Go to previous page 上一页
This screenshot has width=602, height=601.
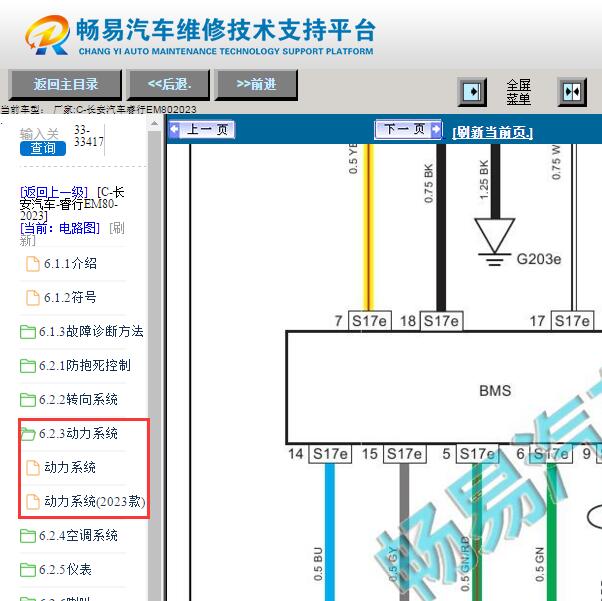(x=202, y=129)
